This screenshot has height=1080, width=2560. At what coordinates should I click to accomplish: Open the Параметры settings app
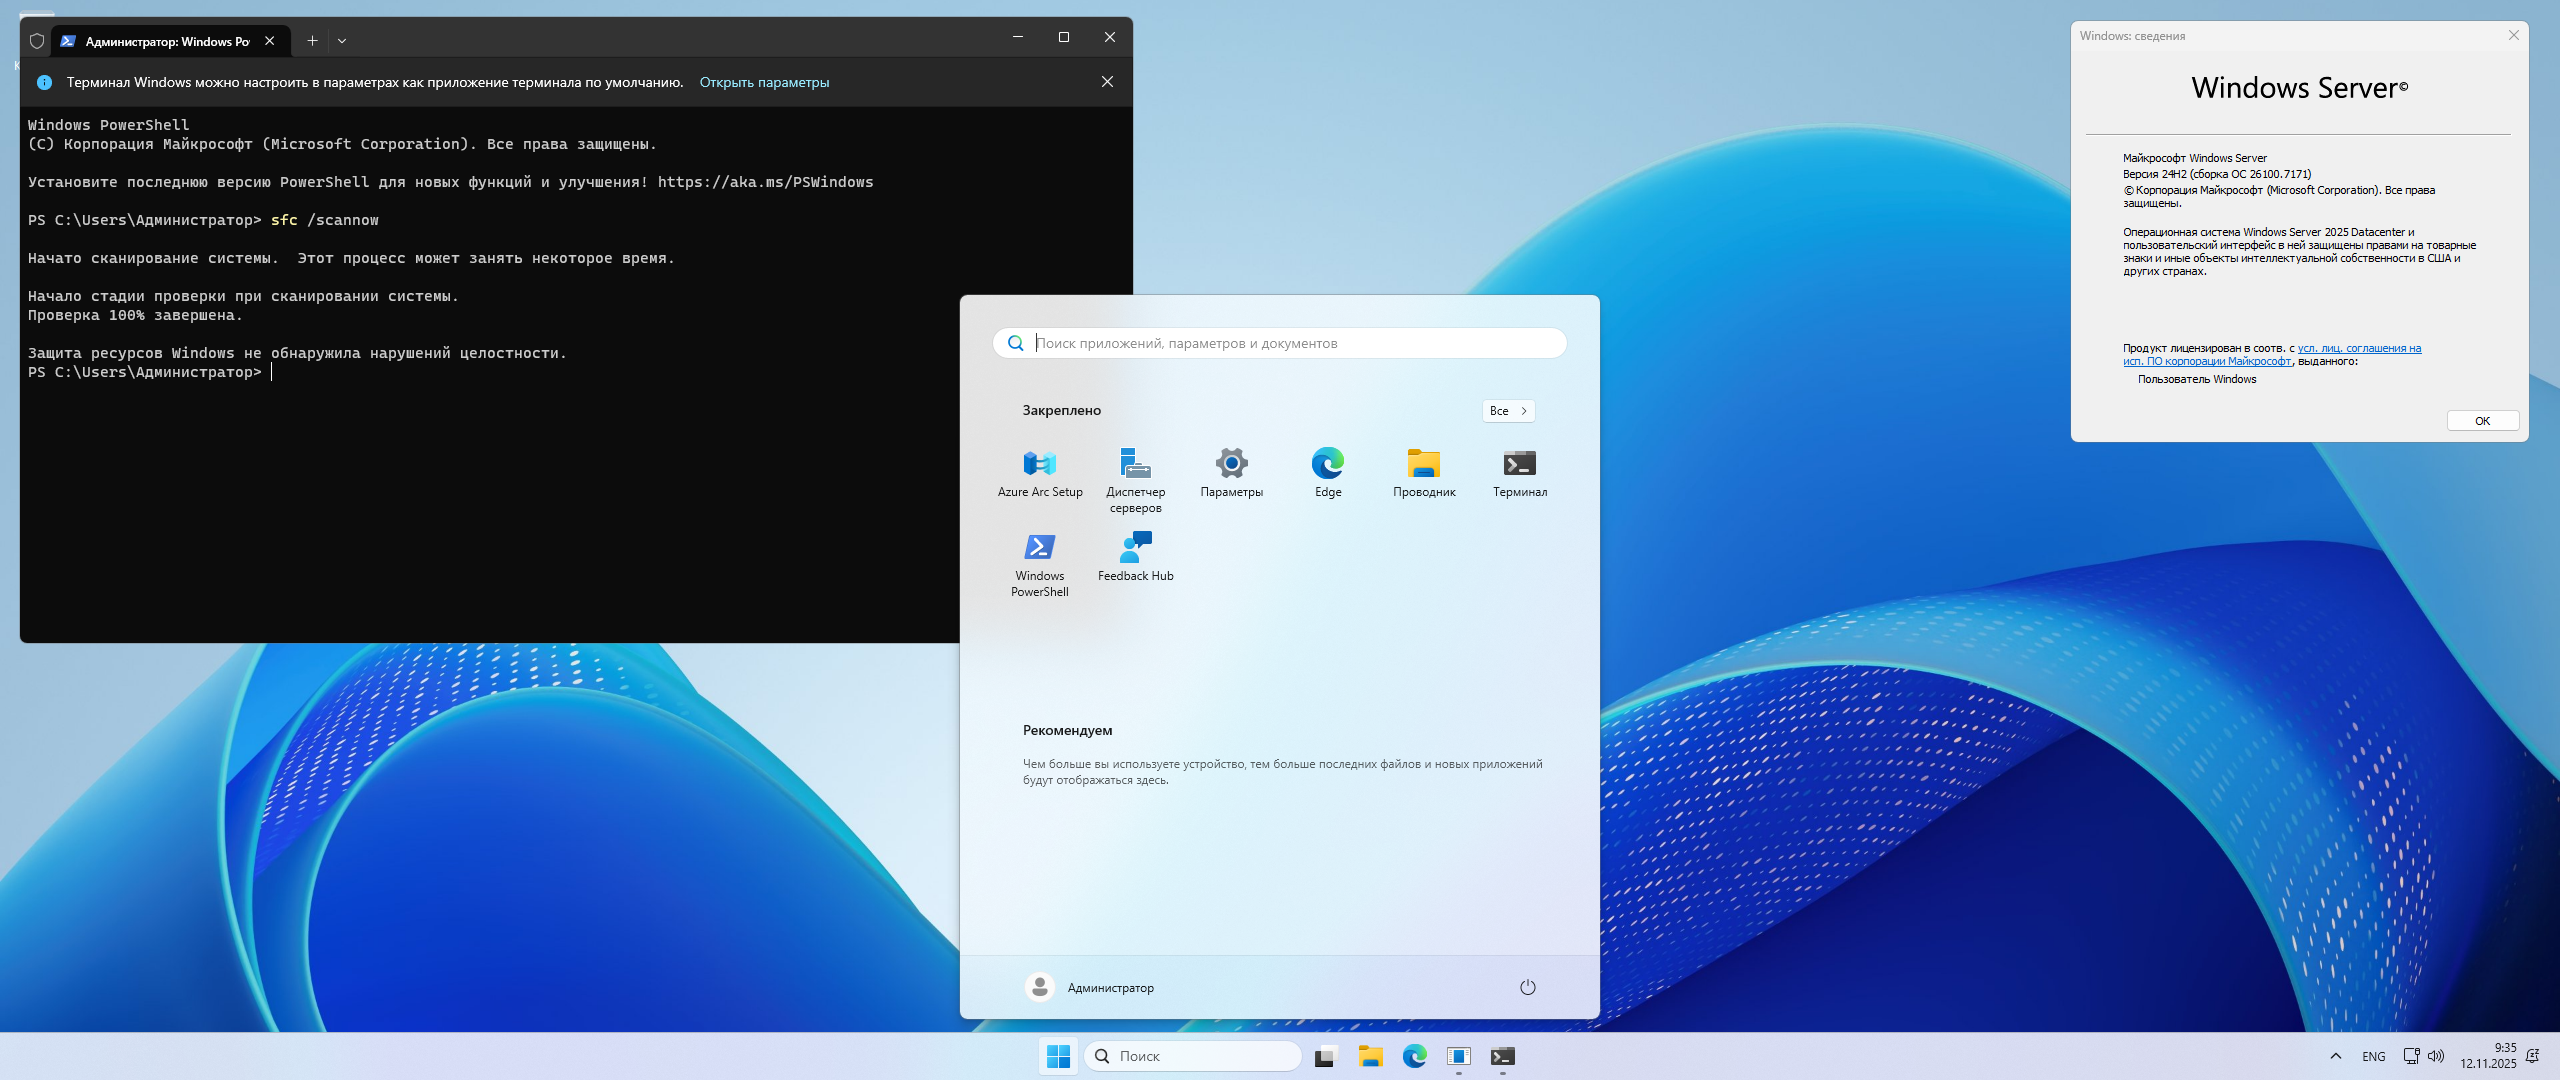(x=1231, y=472)
